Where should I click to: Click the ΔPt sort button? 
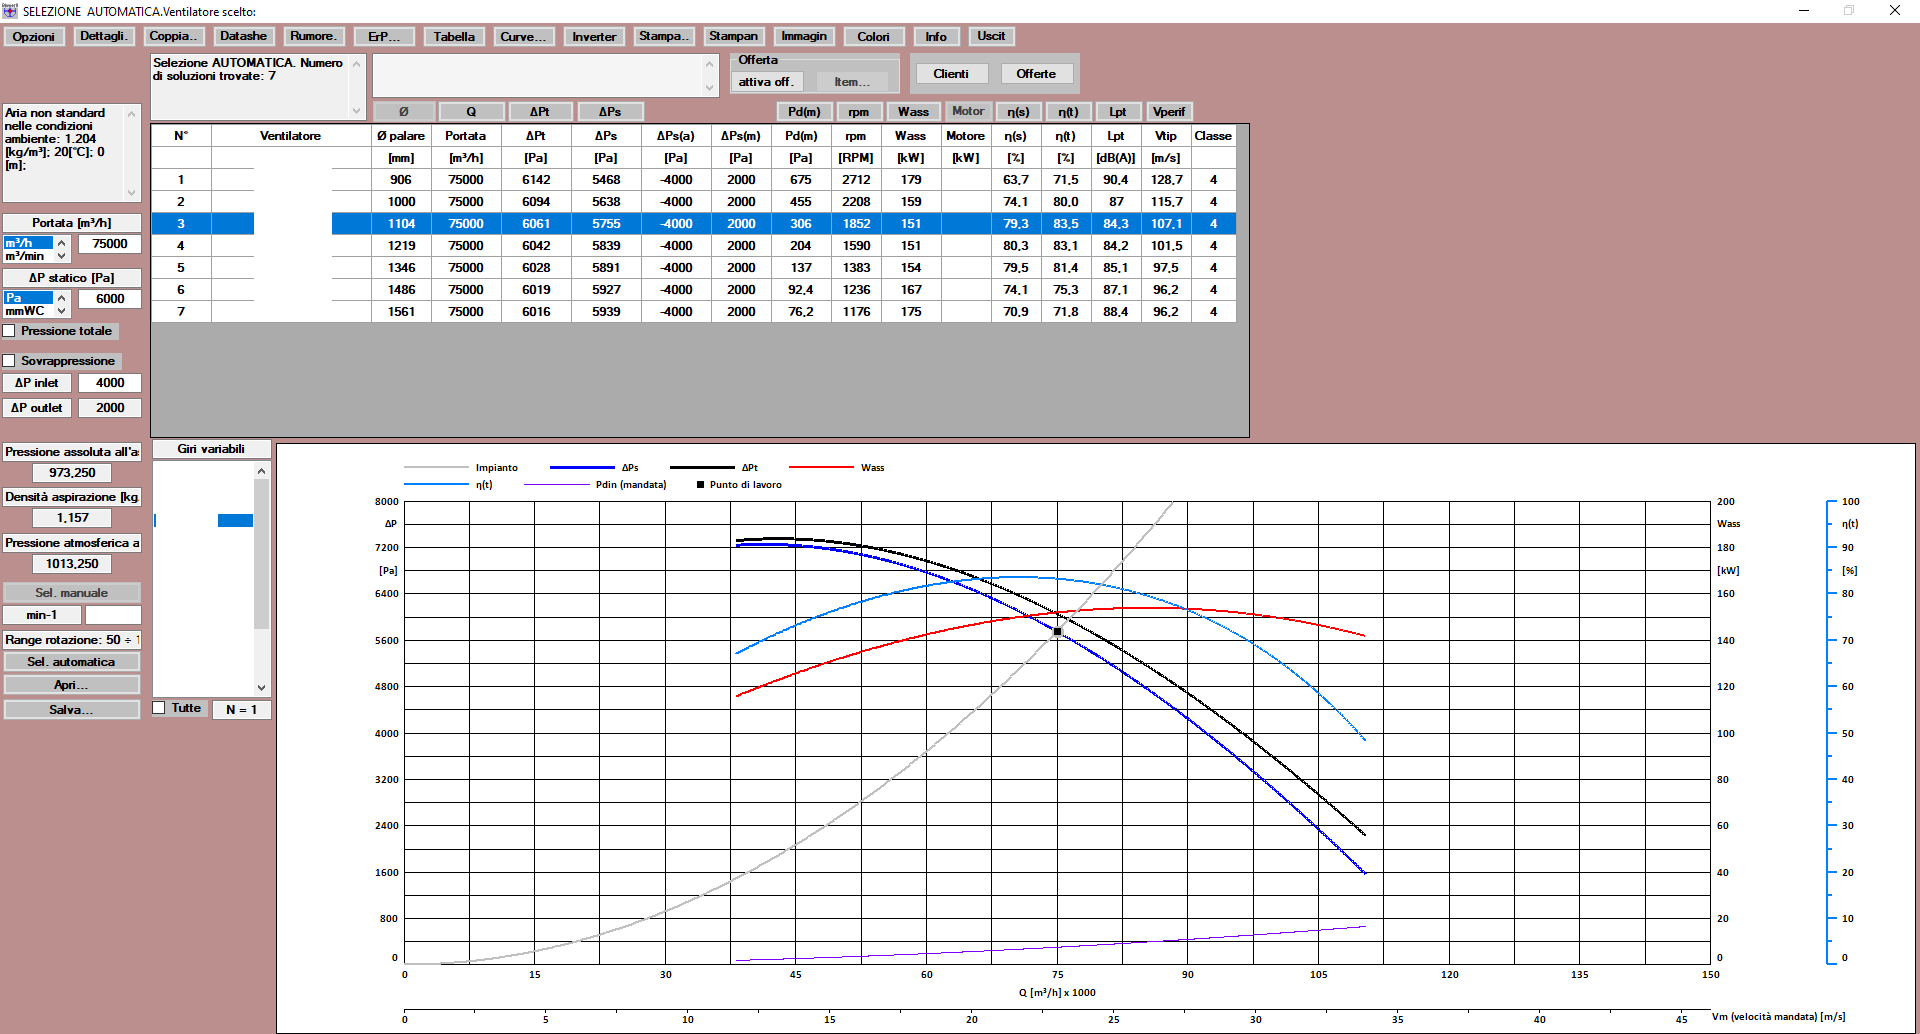click(539, 112)
